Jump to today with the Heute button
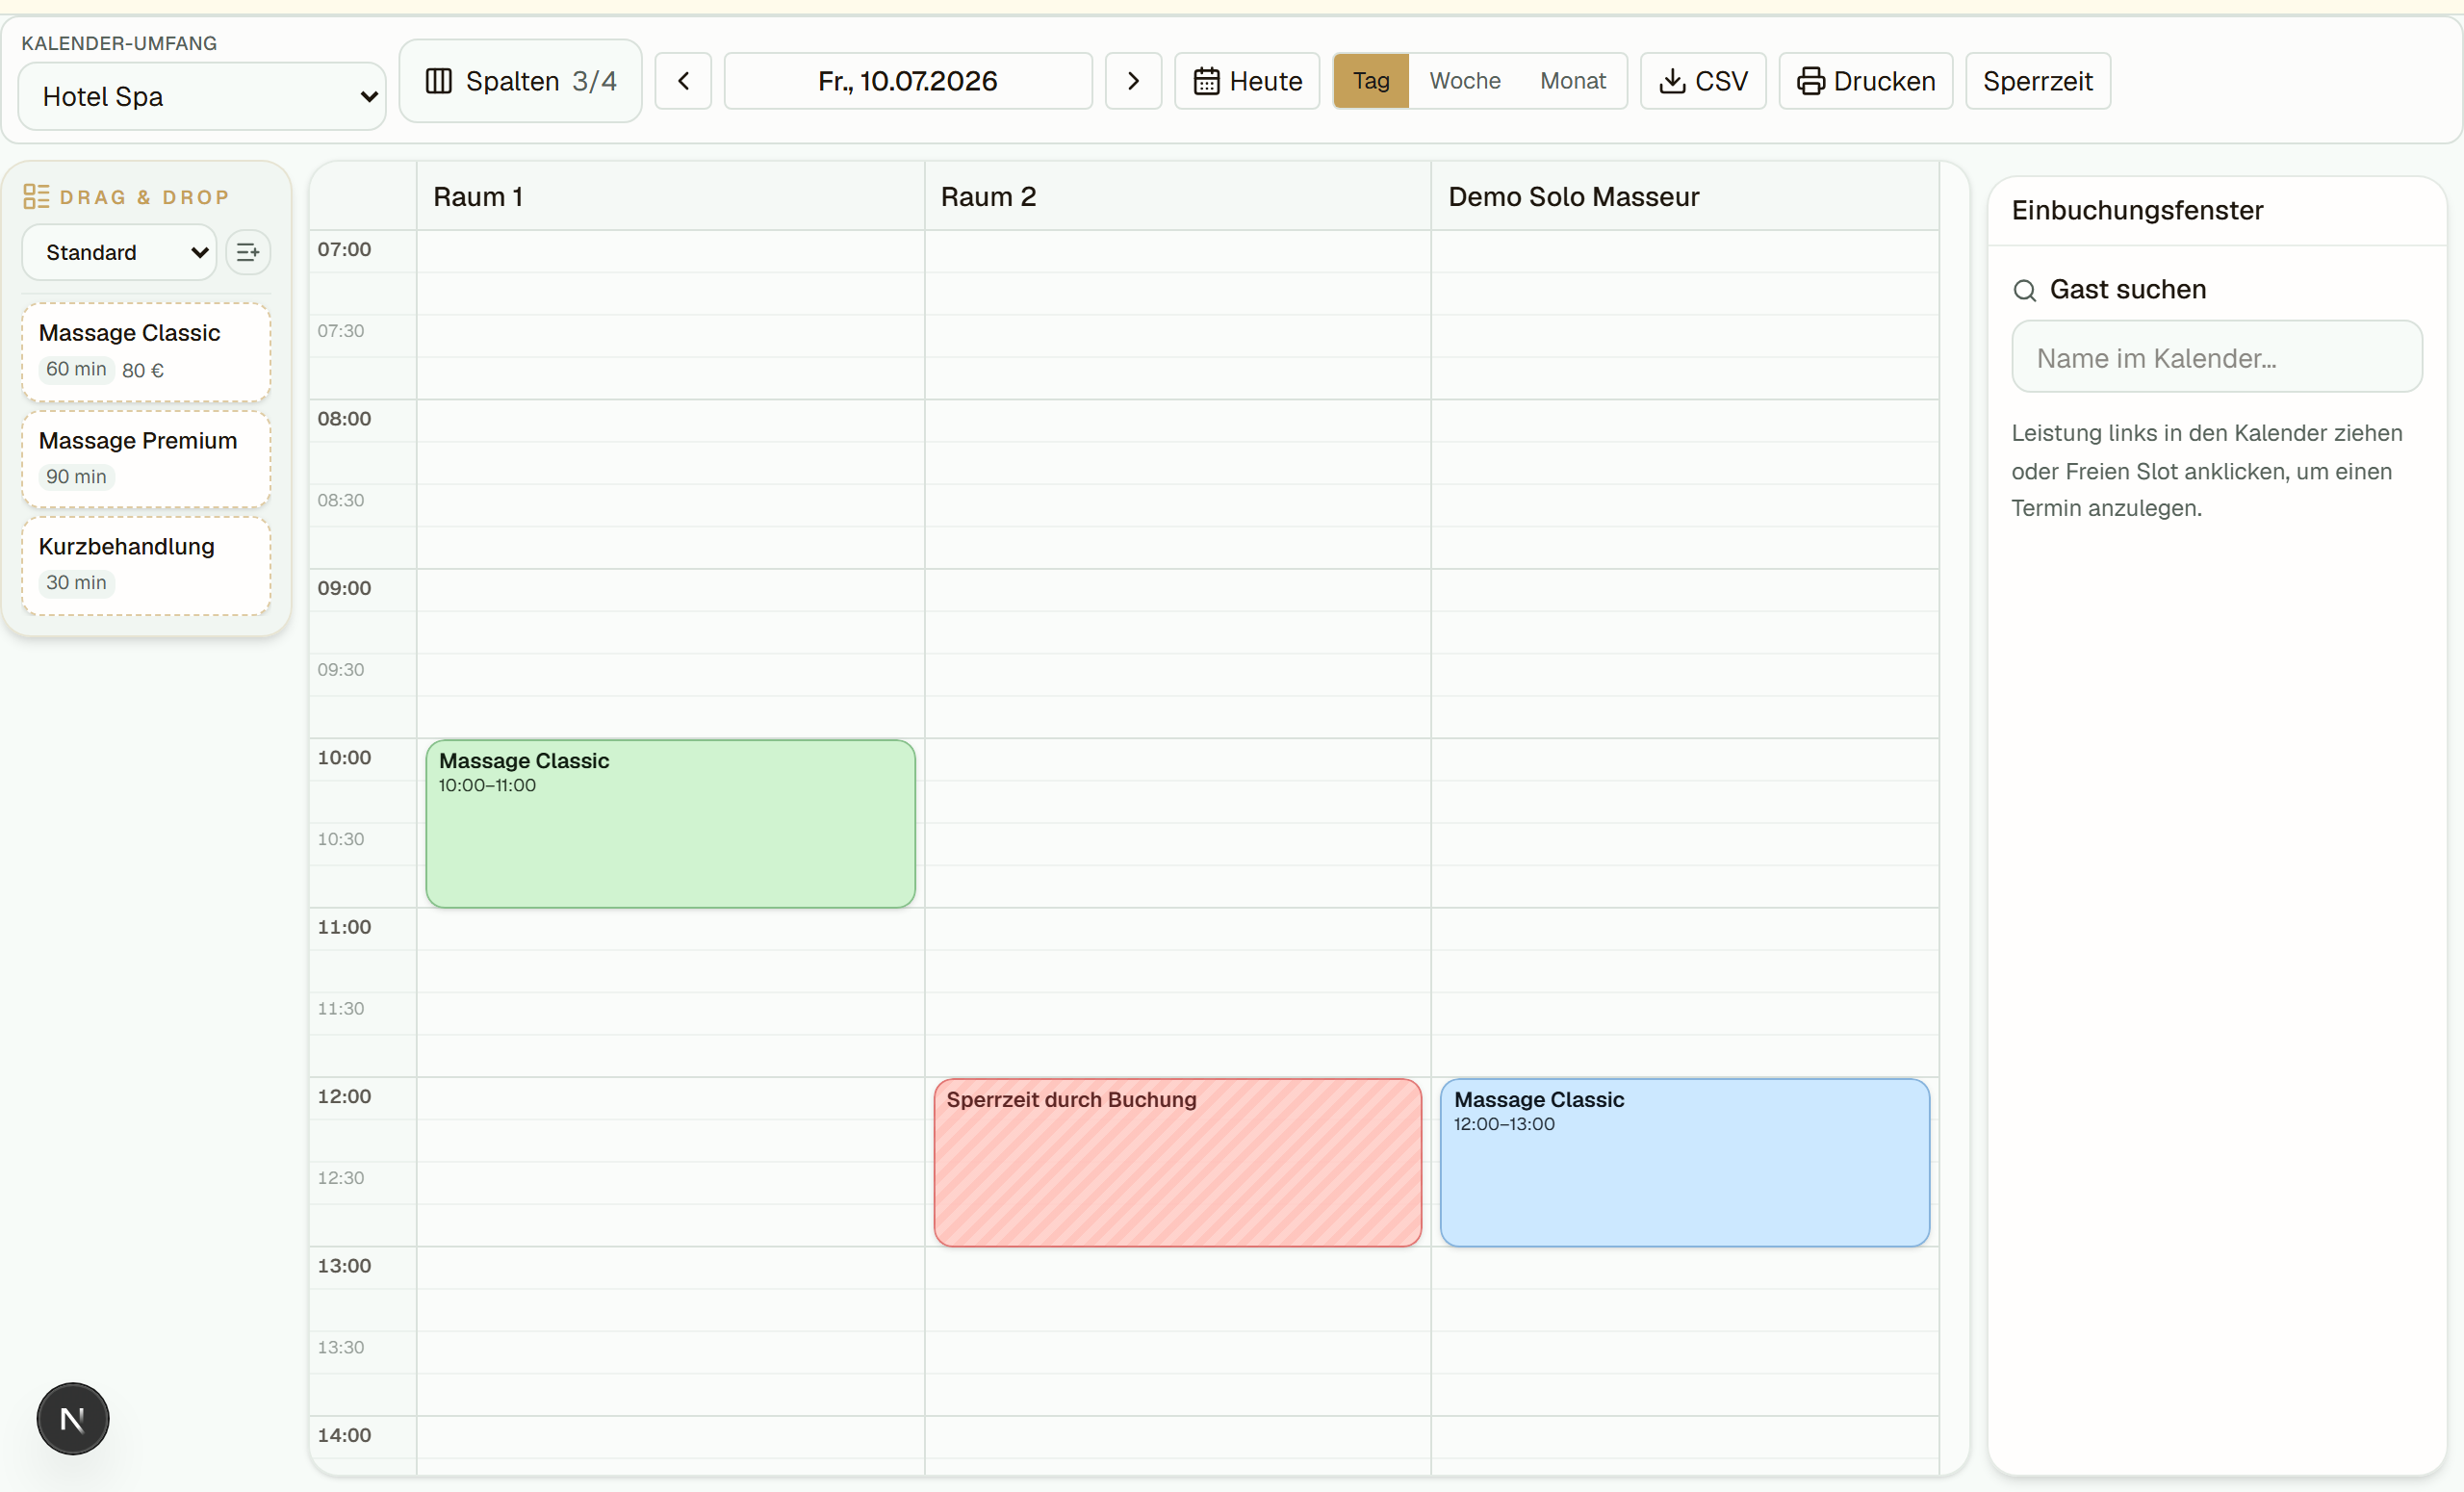This screenshot has width=2464, height=1492. pos(1247,81)
